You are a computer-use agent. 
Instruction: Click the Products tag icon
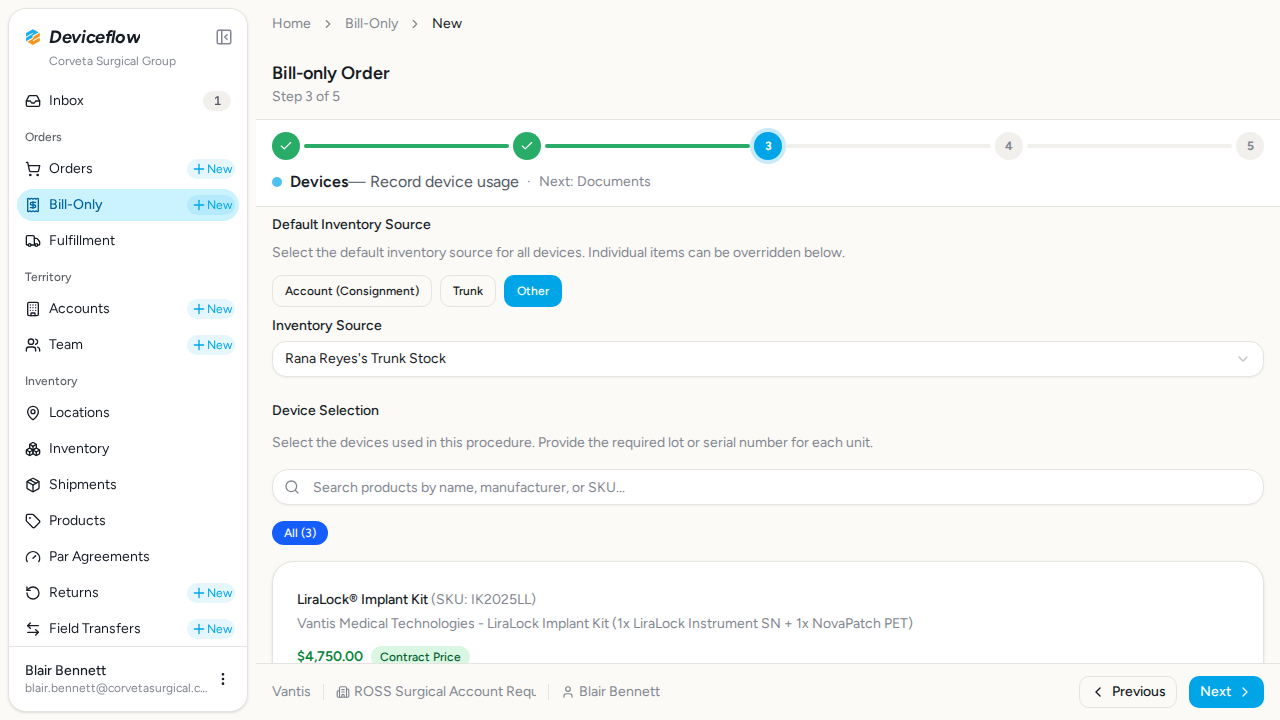[33, 521]
